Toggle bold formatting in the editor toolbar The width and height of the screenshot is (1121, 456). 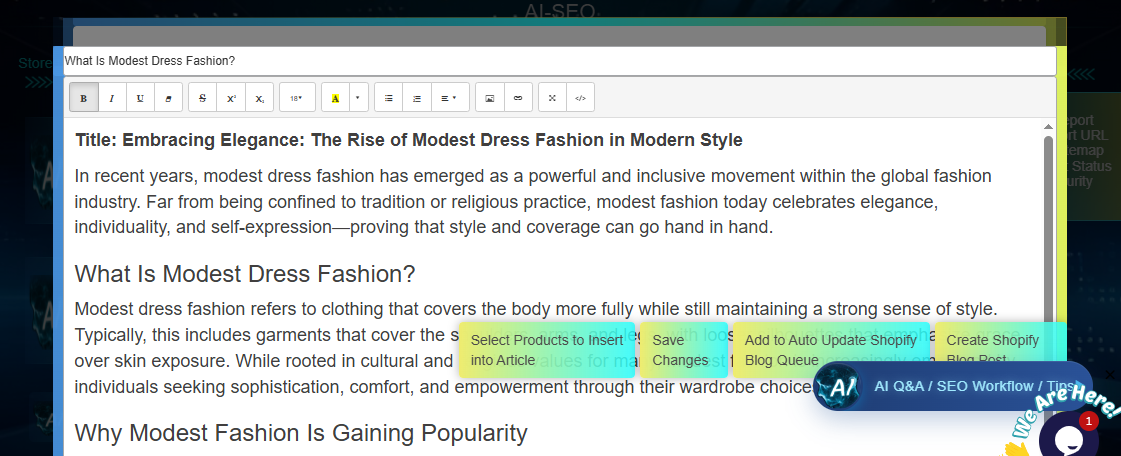click(x=84, y=98)
